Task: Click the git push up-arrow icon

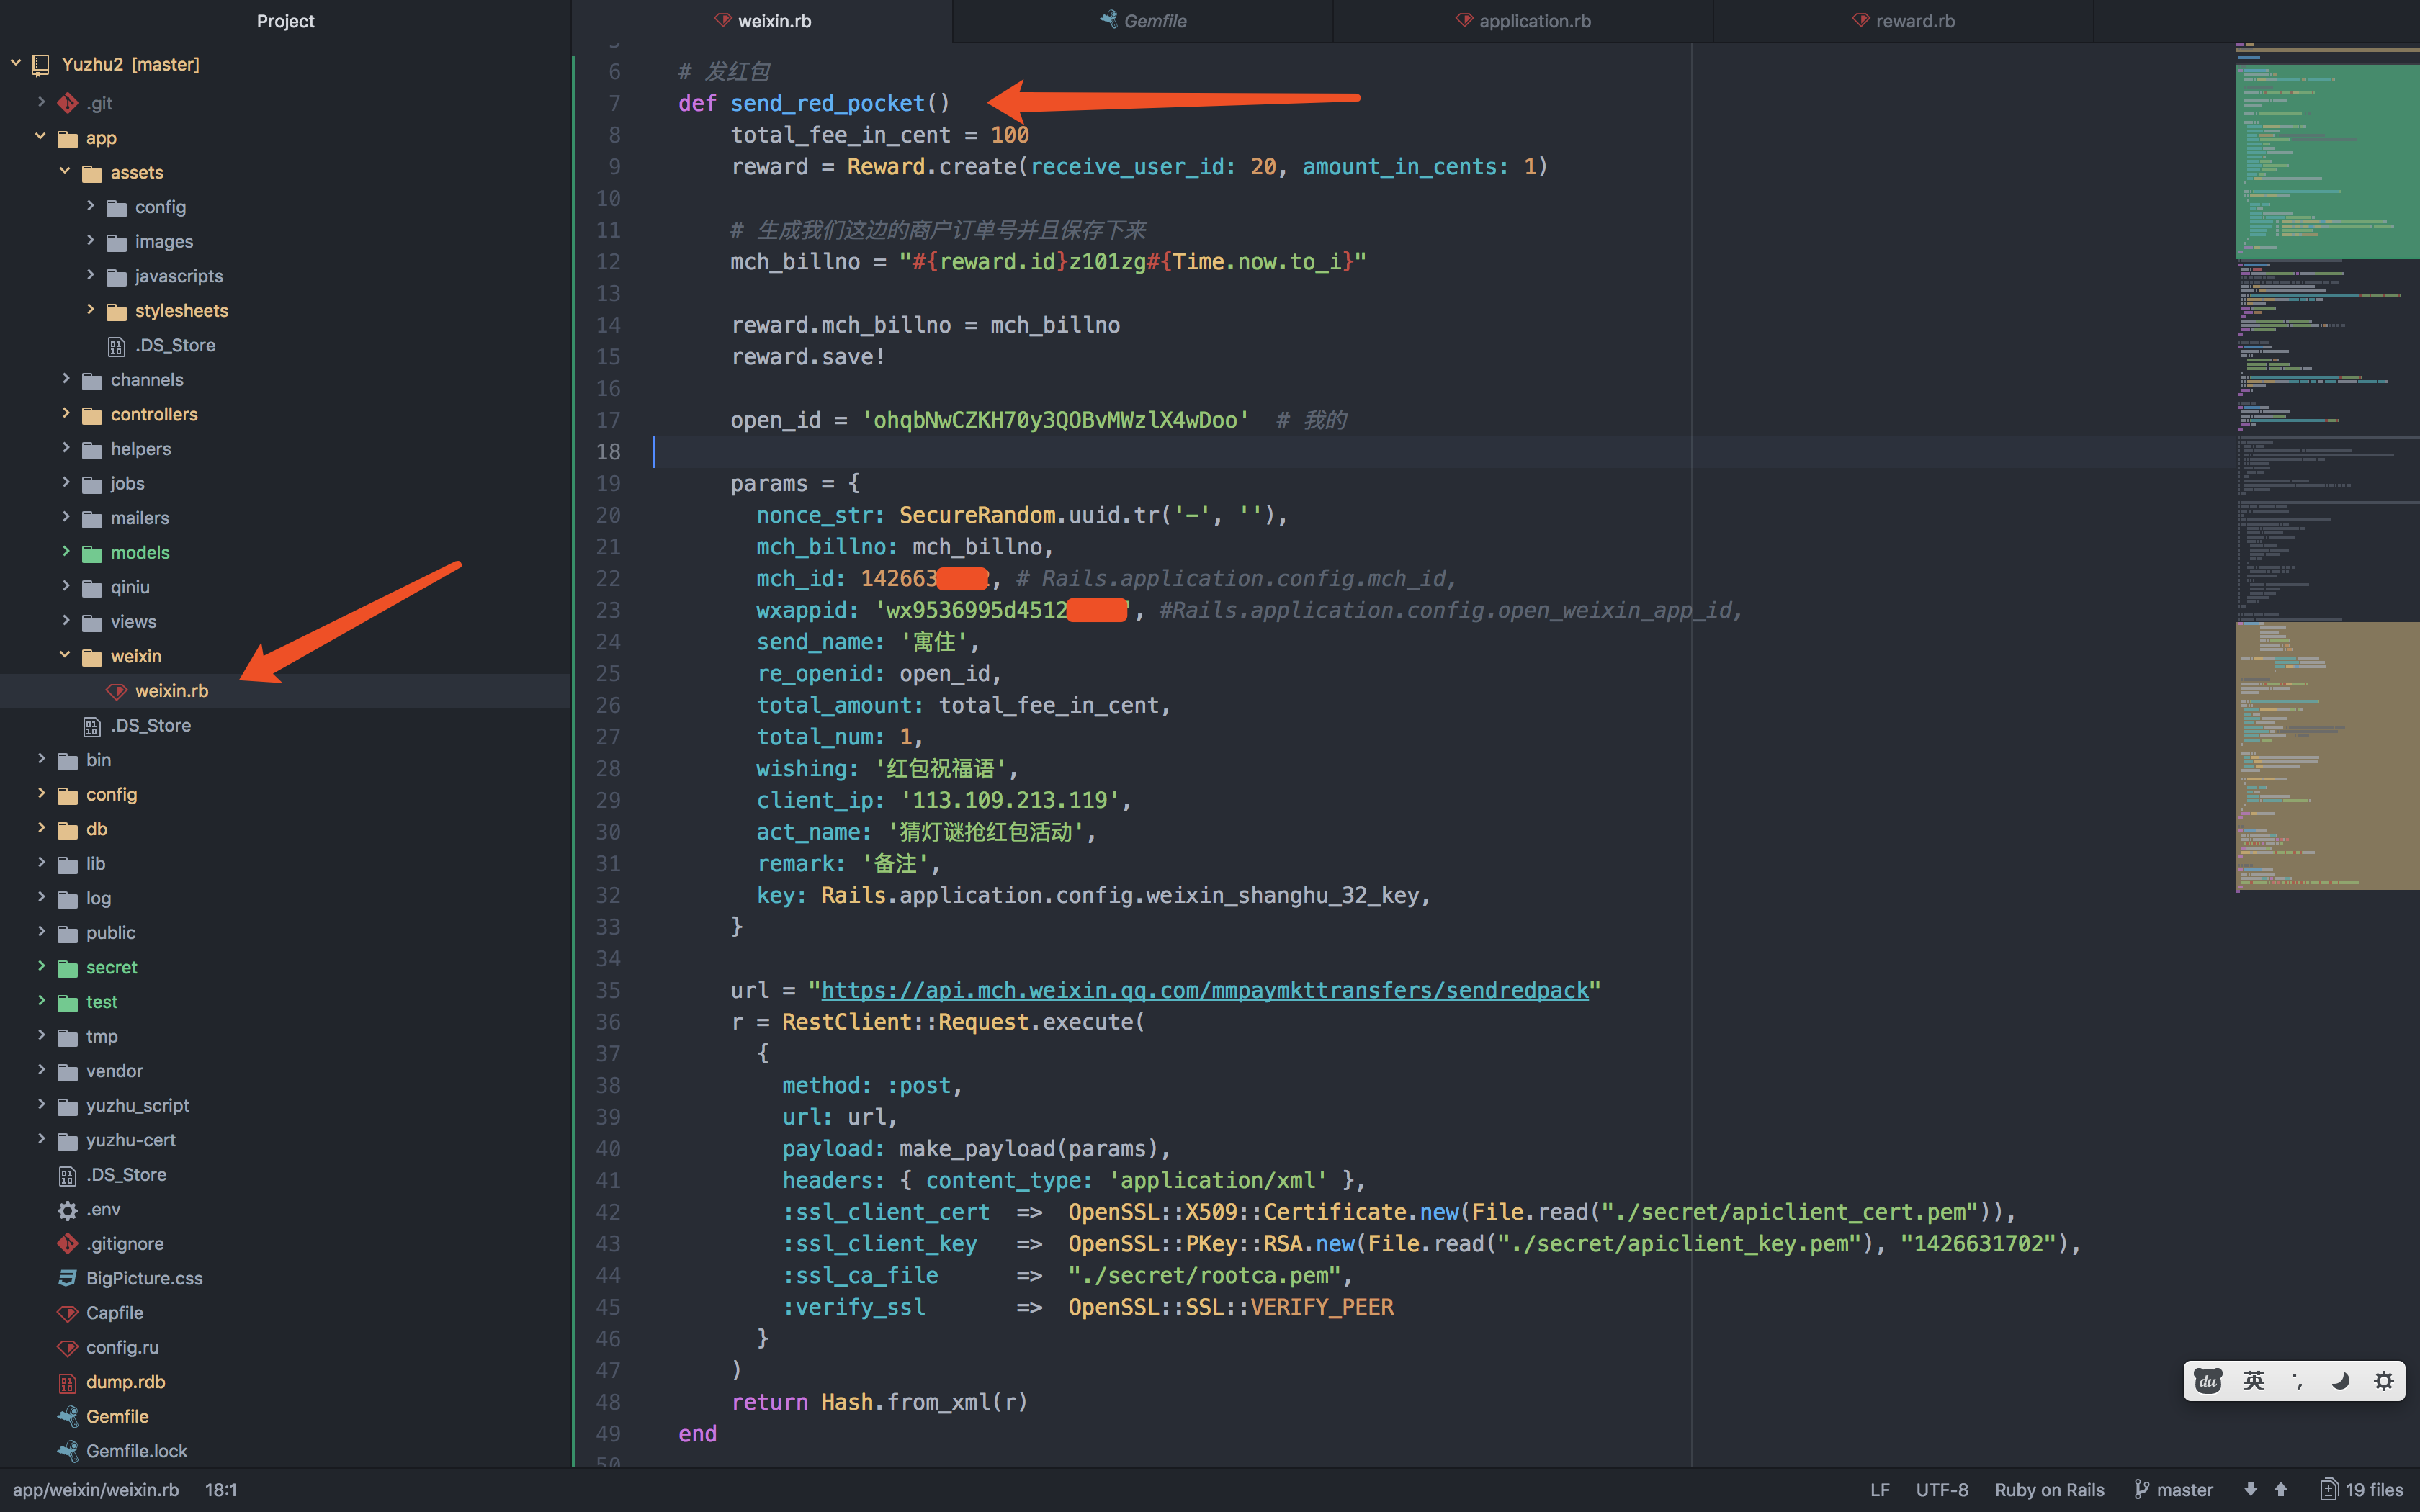Action: click(2281, 1489)
